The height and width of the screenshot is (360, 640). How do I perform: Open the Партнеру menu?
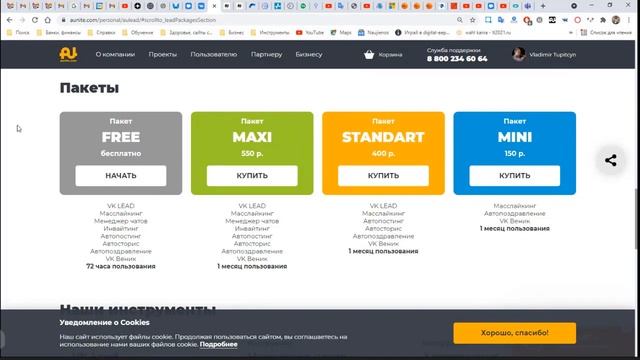coord(267,54)
